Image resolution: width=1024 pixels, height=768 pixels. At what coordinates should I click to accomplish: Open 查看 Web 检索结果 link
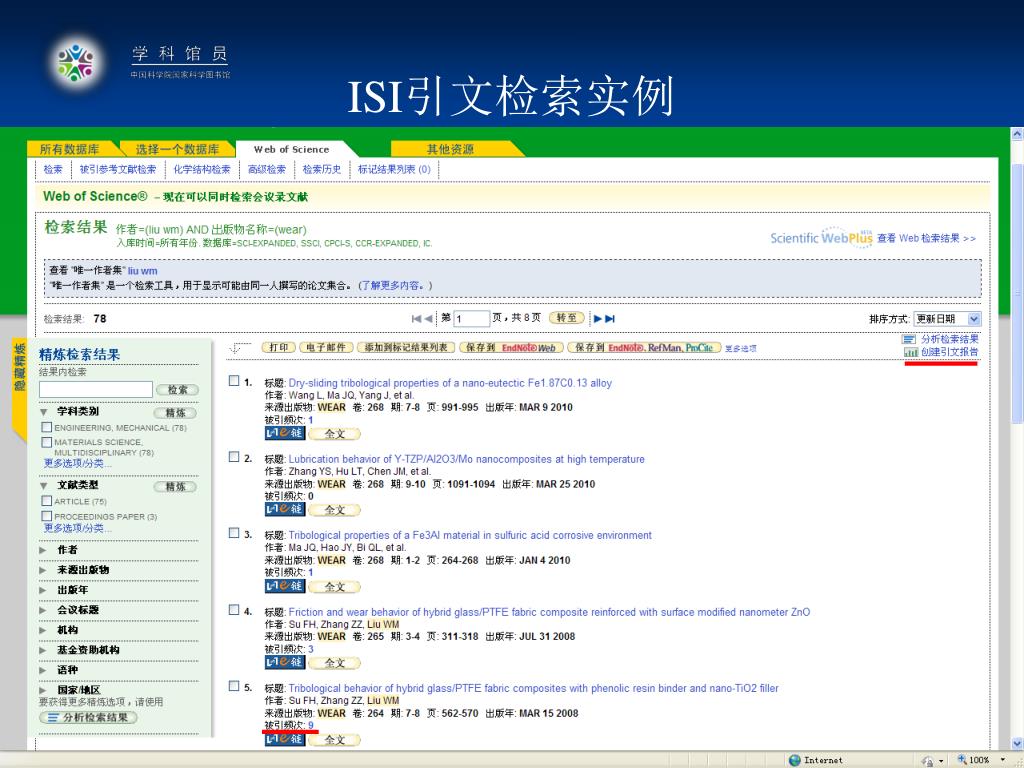coord(926,238)
